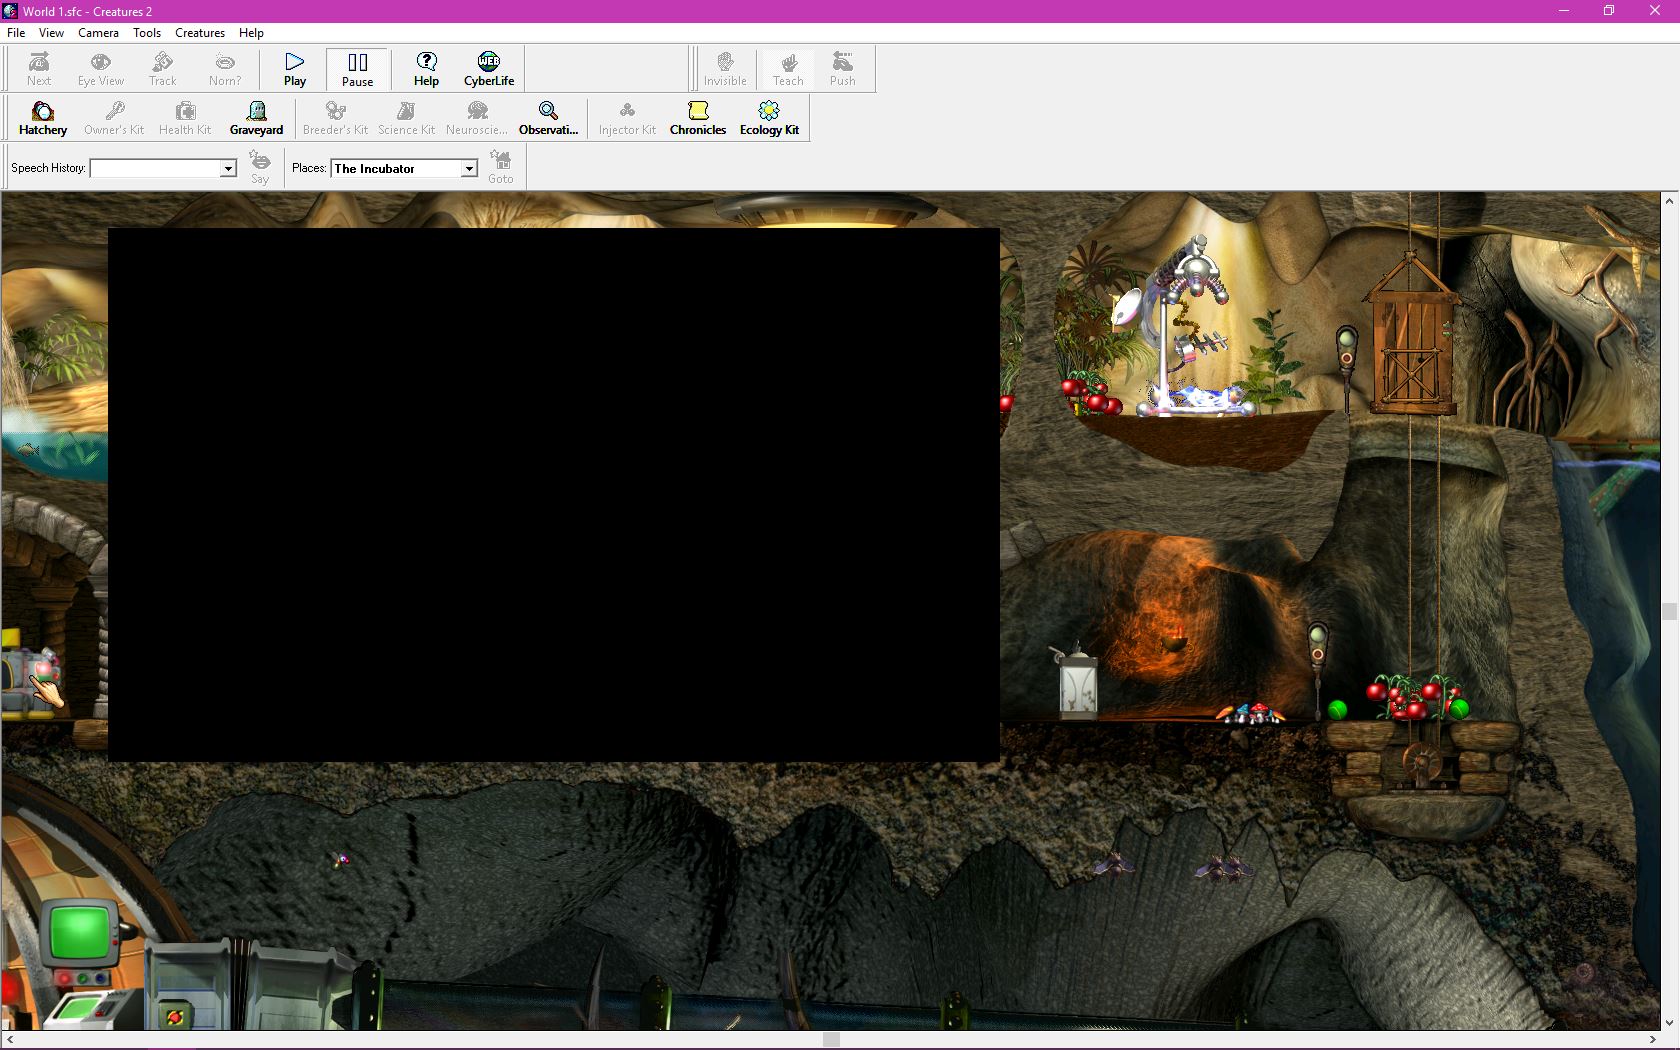
Task: Select the Next creature button
Action: click(x=39, y=68)
